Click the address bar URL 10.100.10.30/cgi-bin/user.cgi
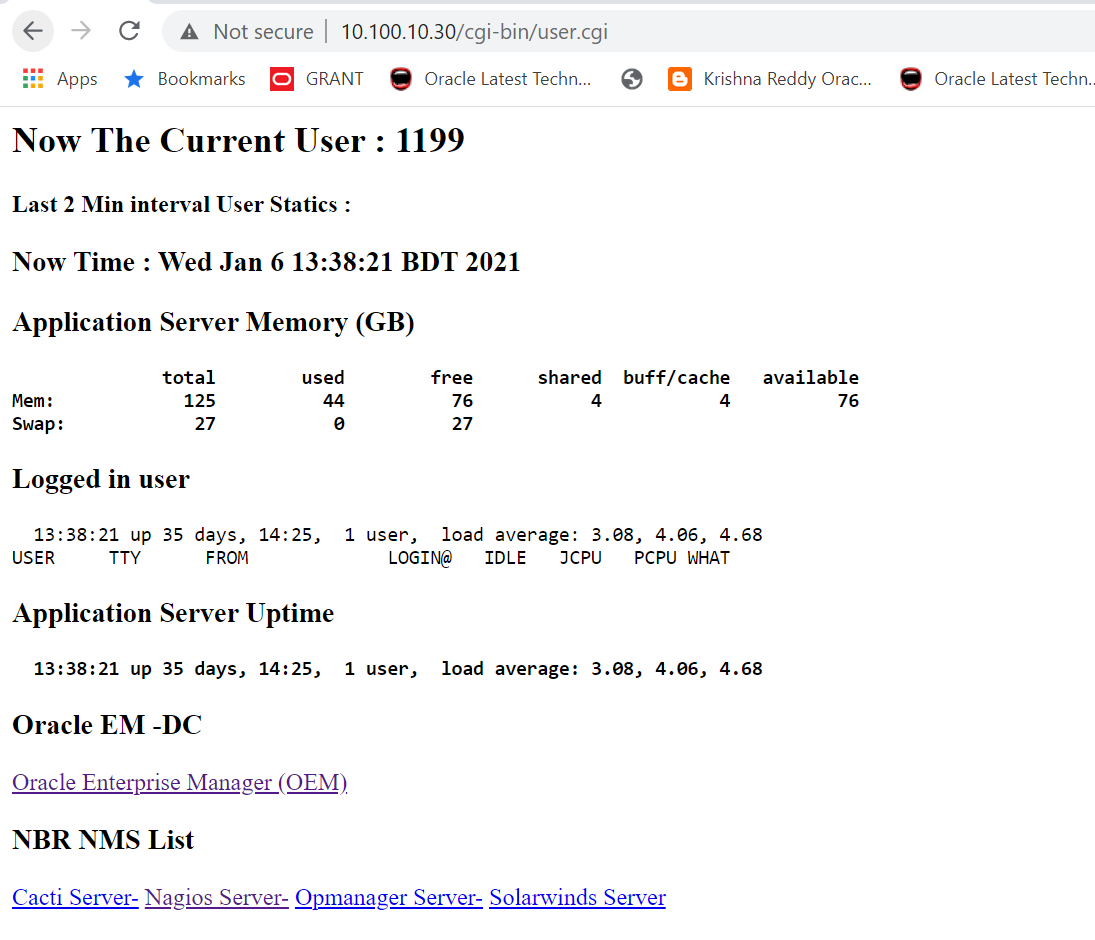Viewport: 1095px width, 940px height. [474, 32]
